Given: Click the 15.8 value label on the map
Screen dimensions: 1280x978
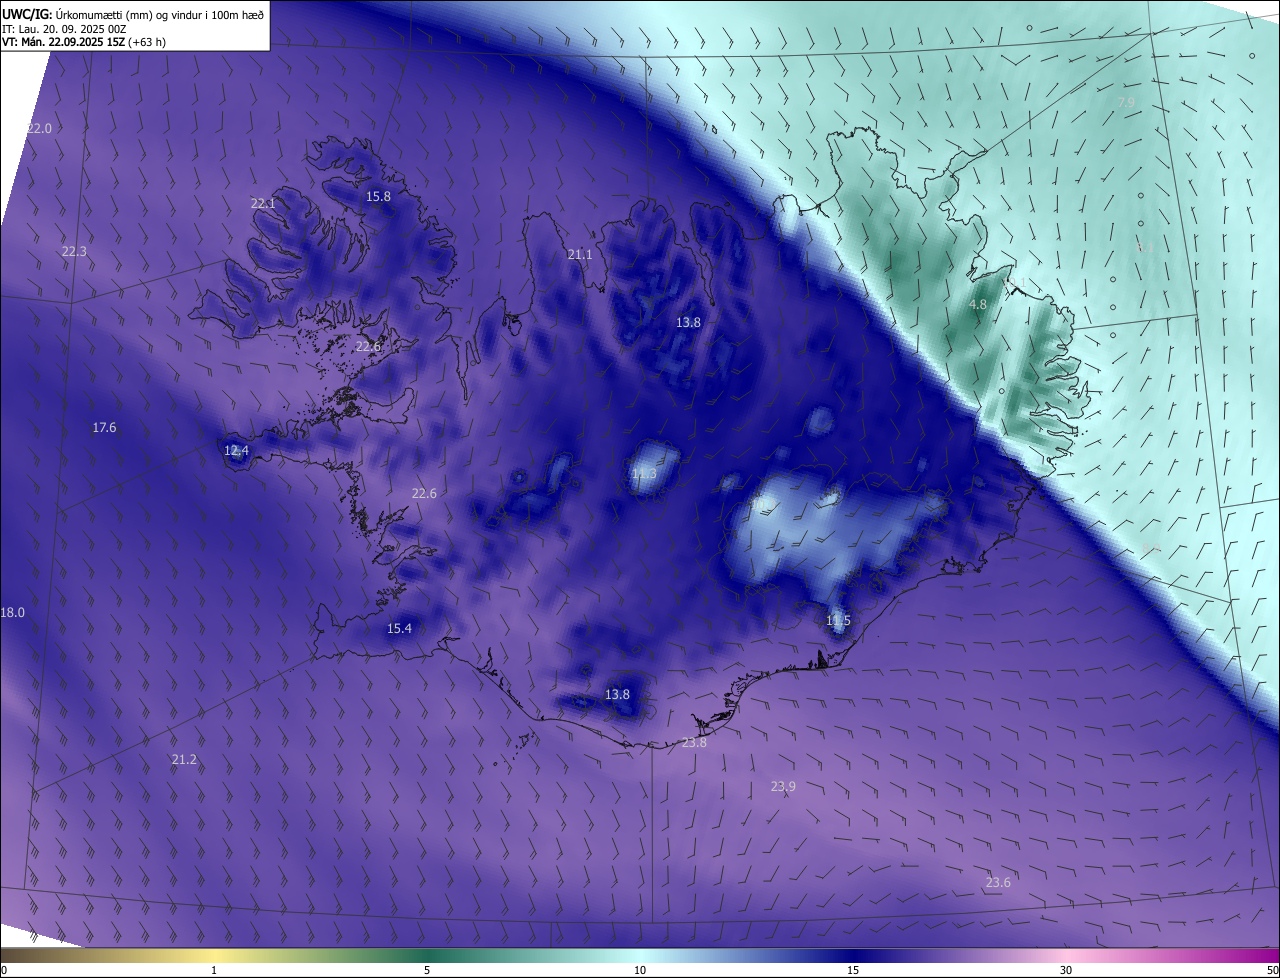Looking at the screenshot, I should (x=378, y=196).
